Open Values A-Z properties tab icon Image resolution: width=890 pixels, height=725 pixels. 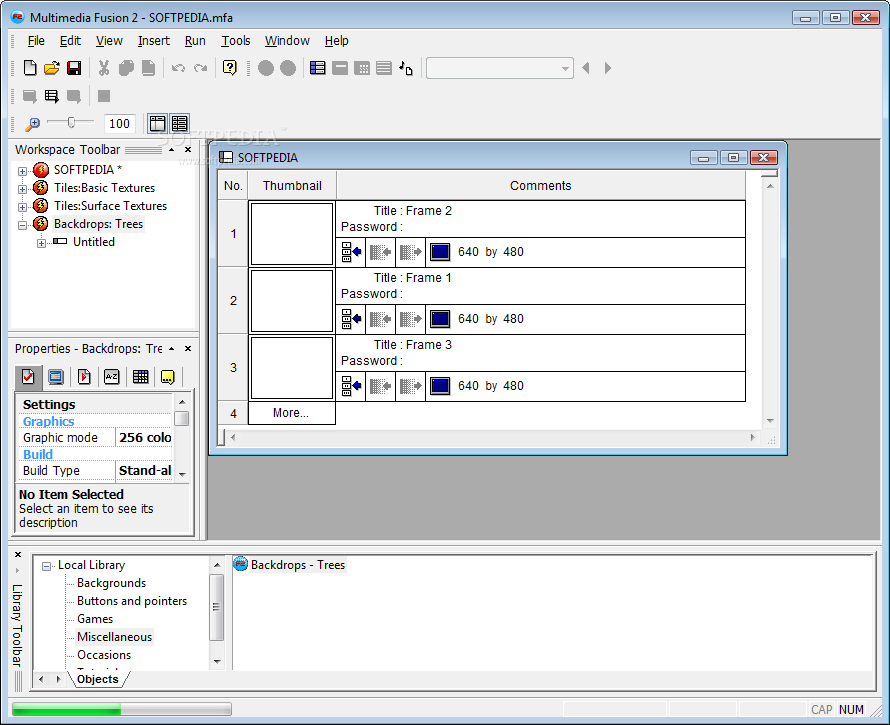coord(112,376)
